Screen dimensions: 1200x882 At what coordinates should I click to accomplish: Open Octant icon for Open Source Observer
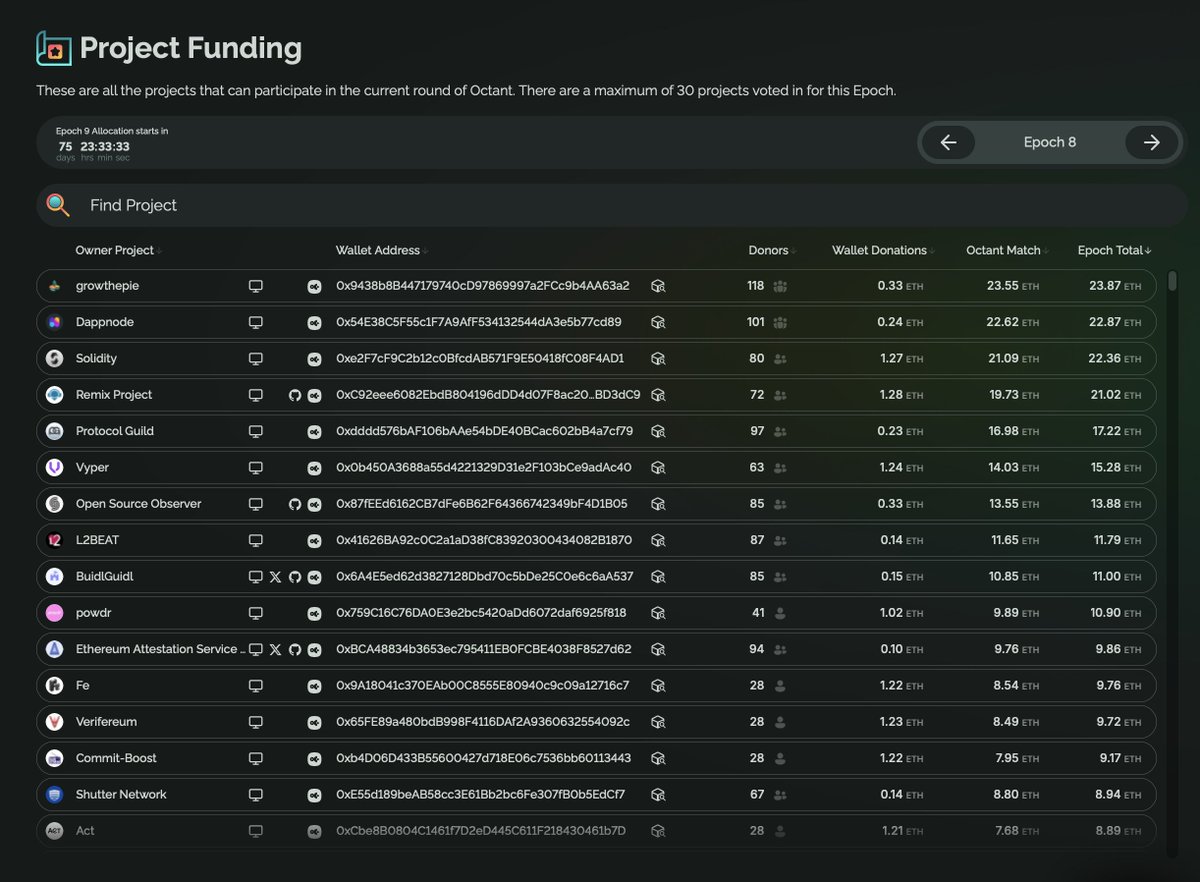pos(314,504)
